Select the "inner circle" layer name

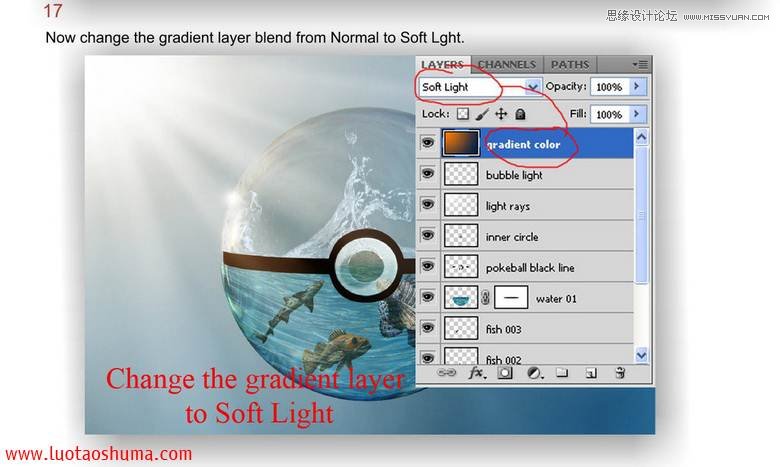pos(512,237)
